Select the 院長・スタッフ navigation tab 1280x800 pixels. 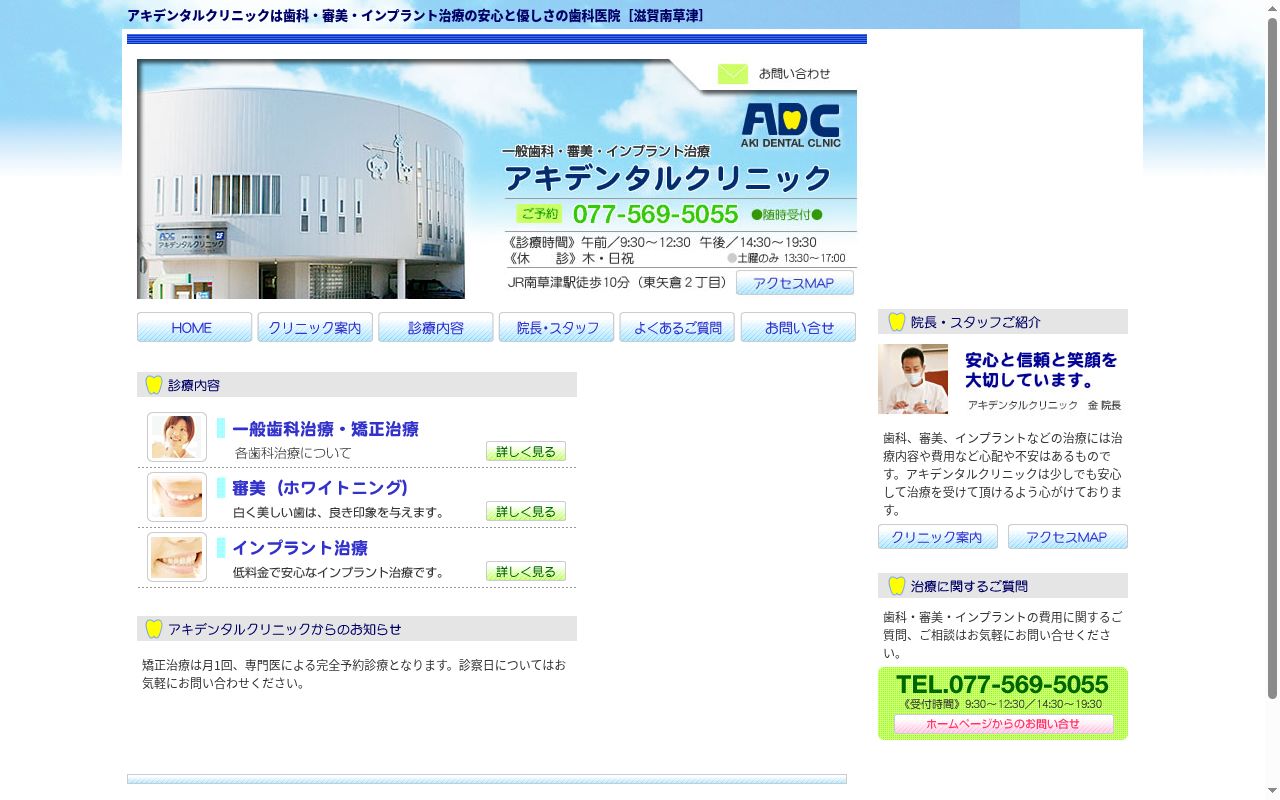[x=556, y=327]
